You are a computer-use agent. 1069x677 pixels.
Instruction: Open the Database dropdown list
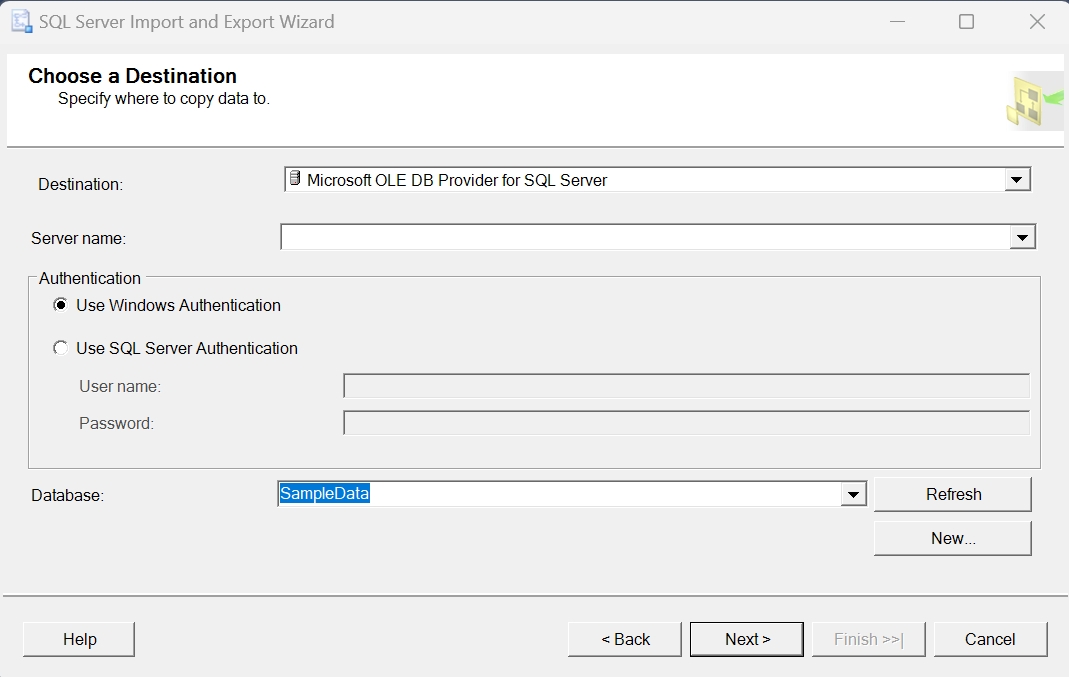[852, 494]
